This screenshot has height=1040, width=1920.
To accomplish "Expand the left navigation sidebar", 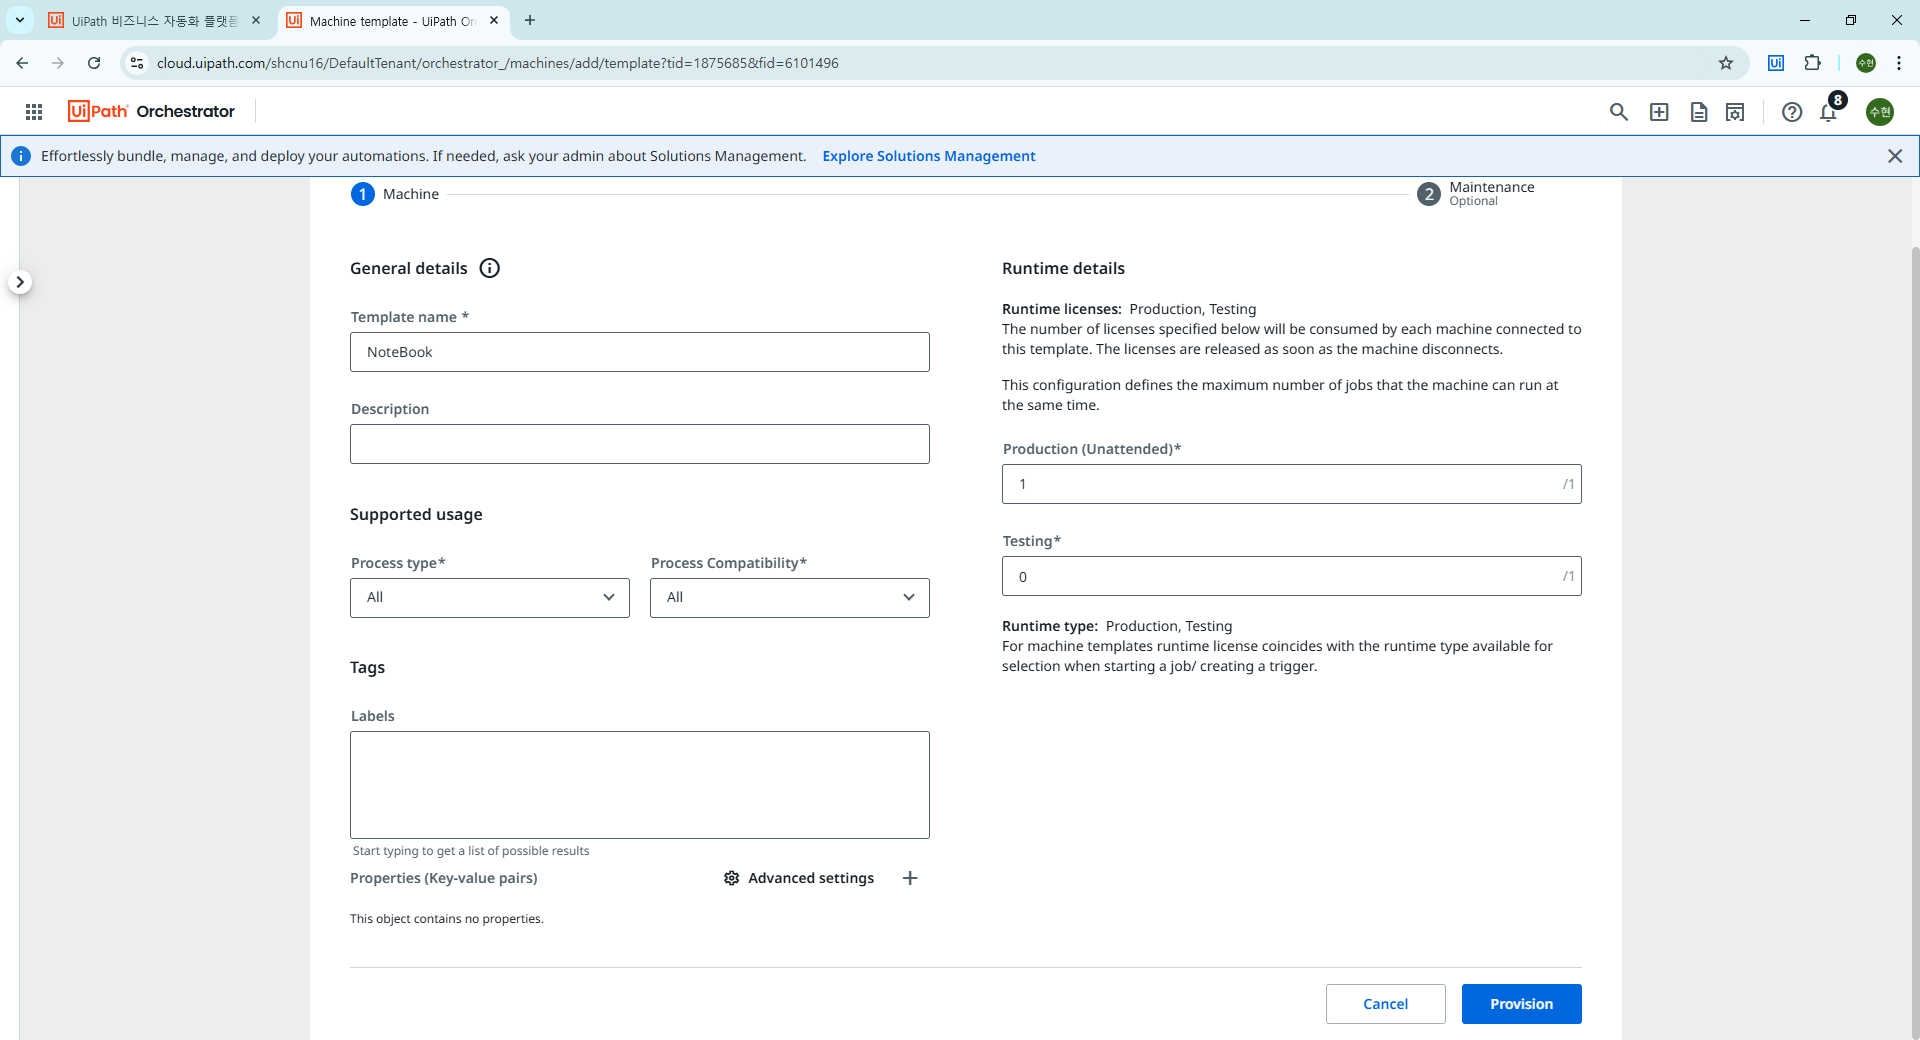I will [x=20, y=282].
